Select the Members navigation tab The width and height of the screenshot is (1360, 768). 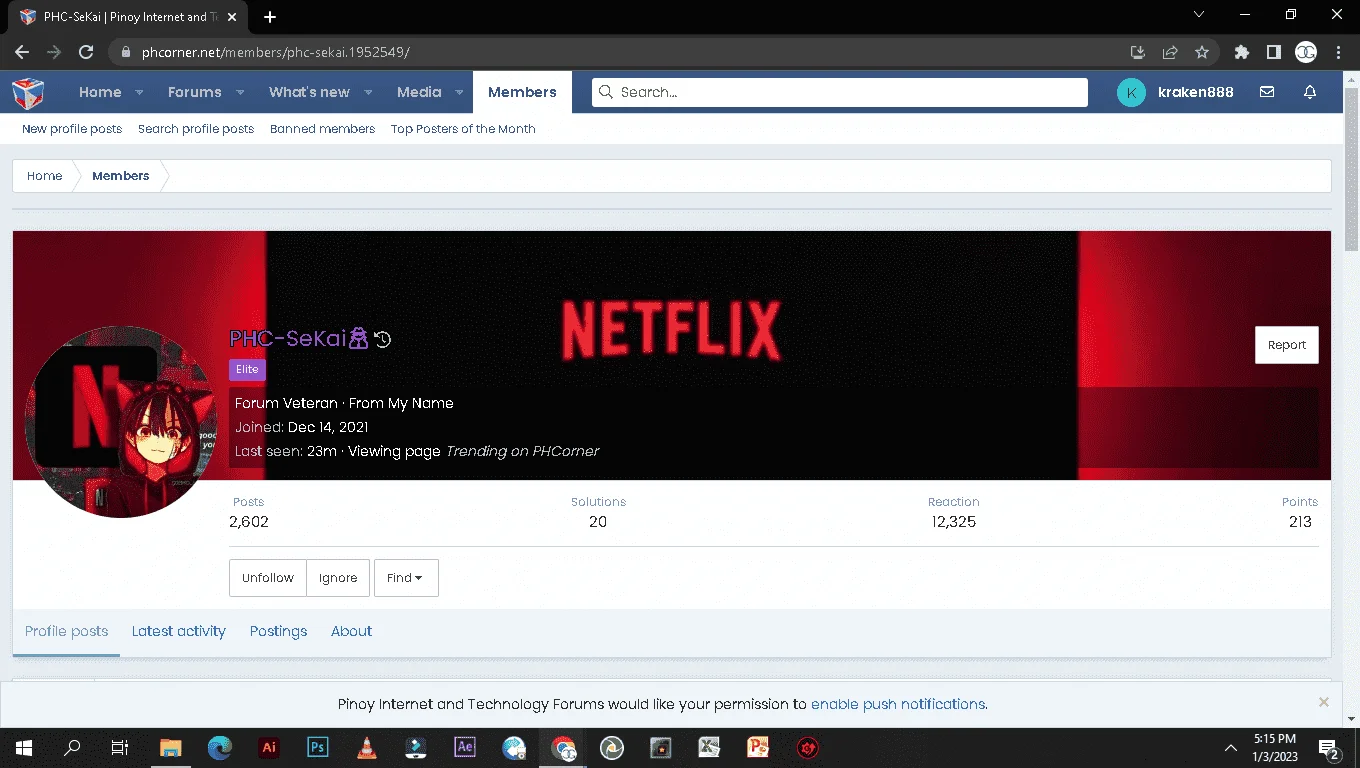[x=522, y=92]
